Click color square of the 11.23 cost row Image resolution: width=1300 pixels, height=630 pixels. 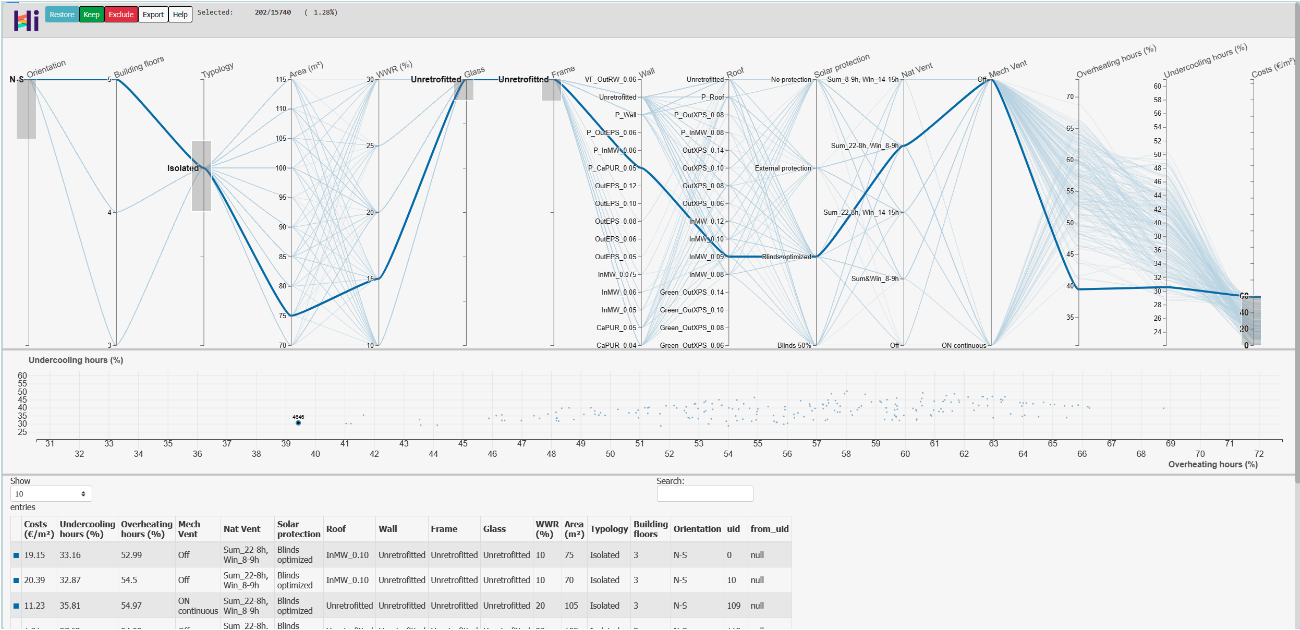click(x=16, y=605)
